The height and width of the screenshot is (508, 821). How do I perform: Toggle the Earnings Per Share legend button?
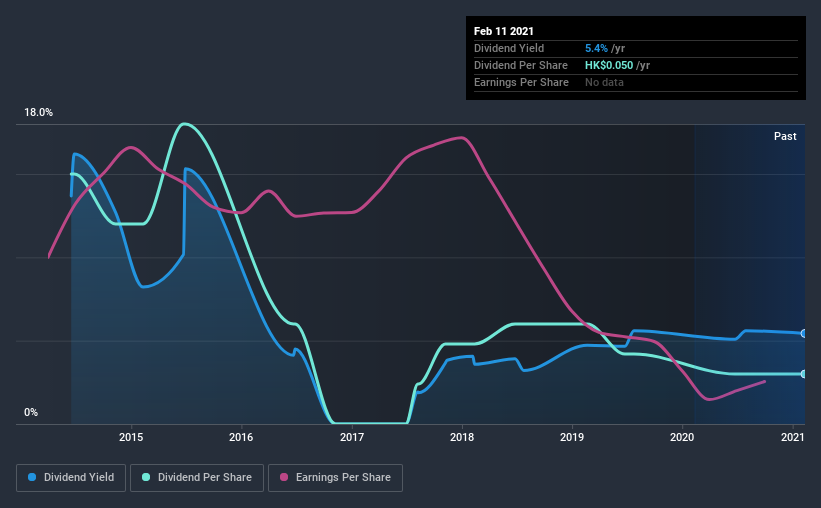tap(335, 478)
